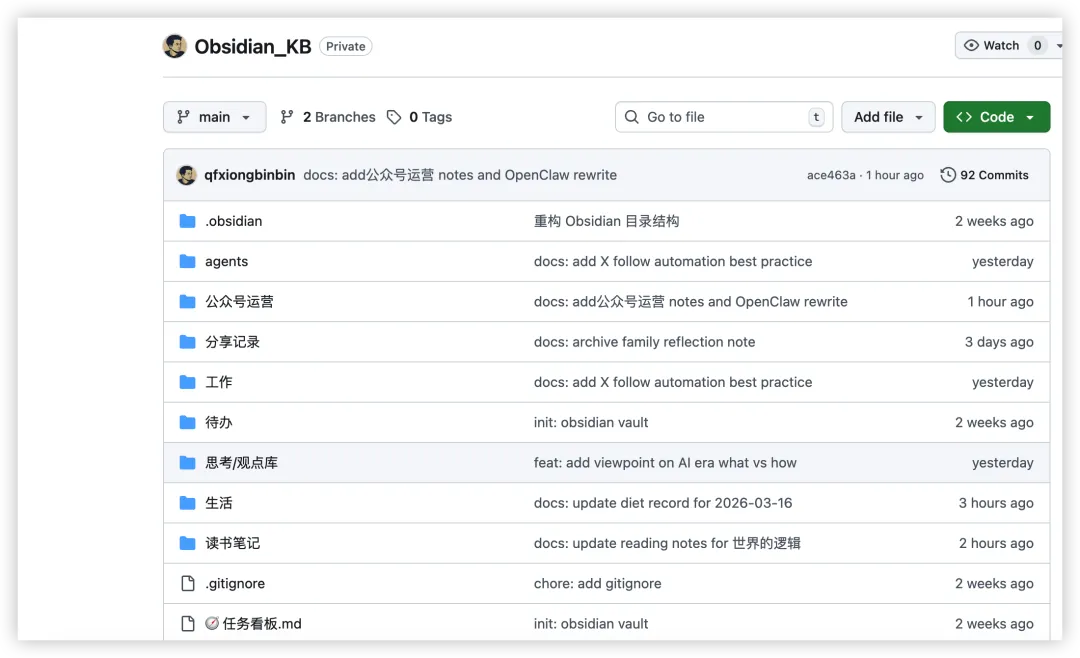Click the watcher count 0 beside Watch
Viewport: 1080px width, 658px height.
tap(1037, 45)
